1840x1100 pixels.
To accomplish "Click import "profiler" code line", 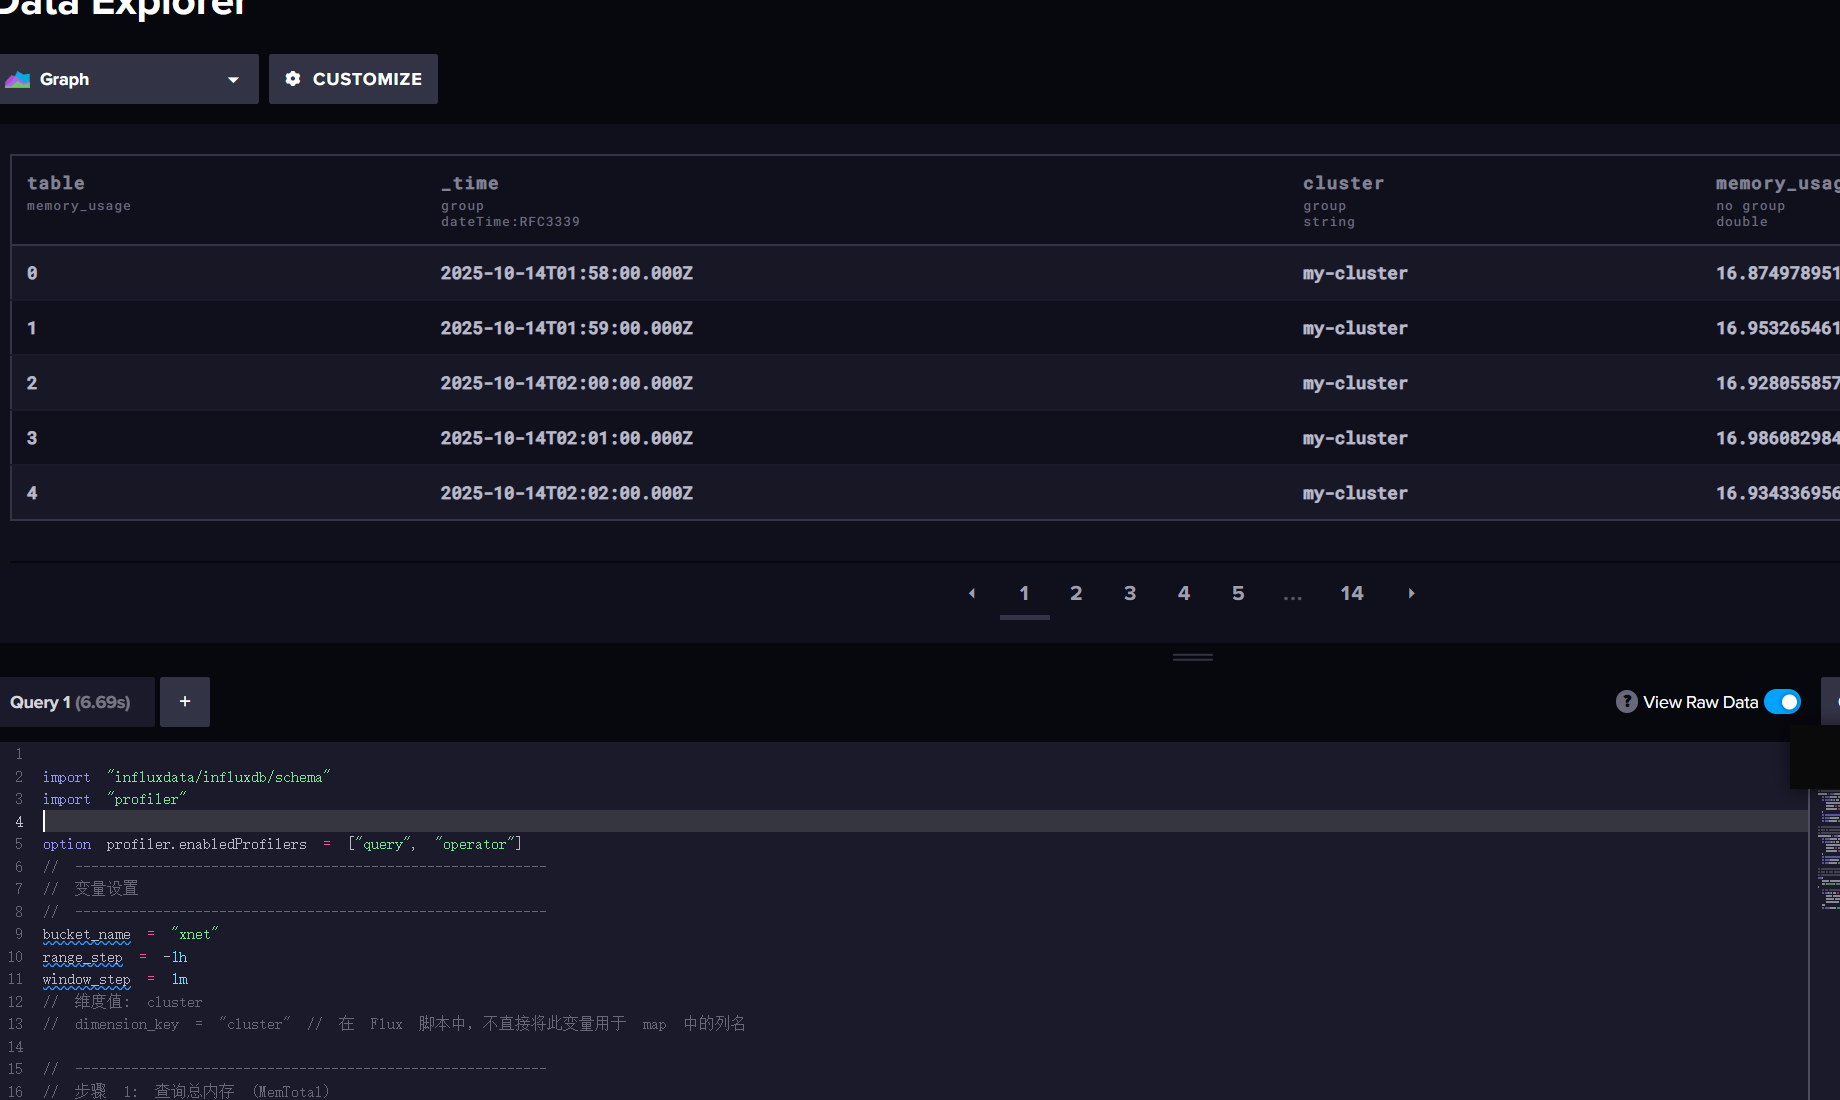I will pos(114,799).
